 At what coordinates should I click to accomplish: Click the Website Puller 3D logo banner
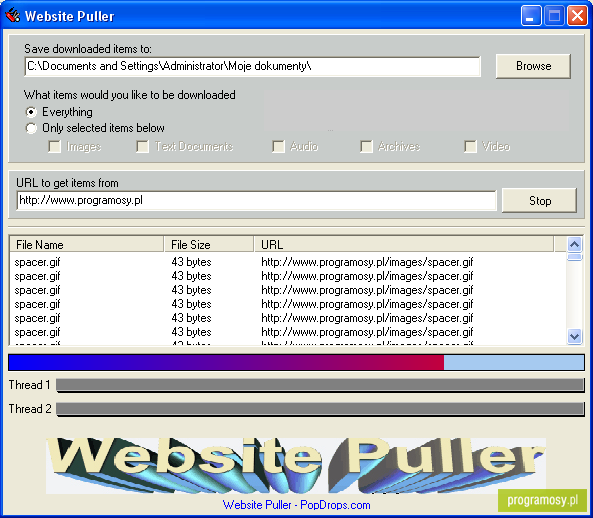296,465
